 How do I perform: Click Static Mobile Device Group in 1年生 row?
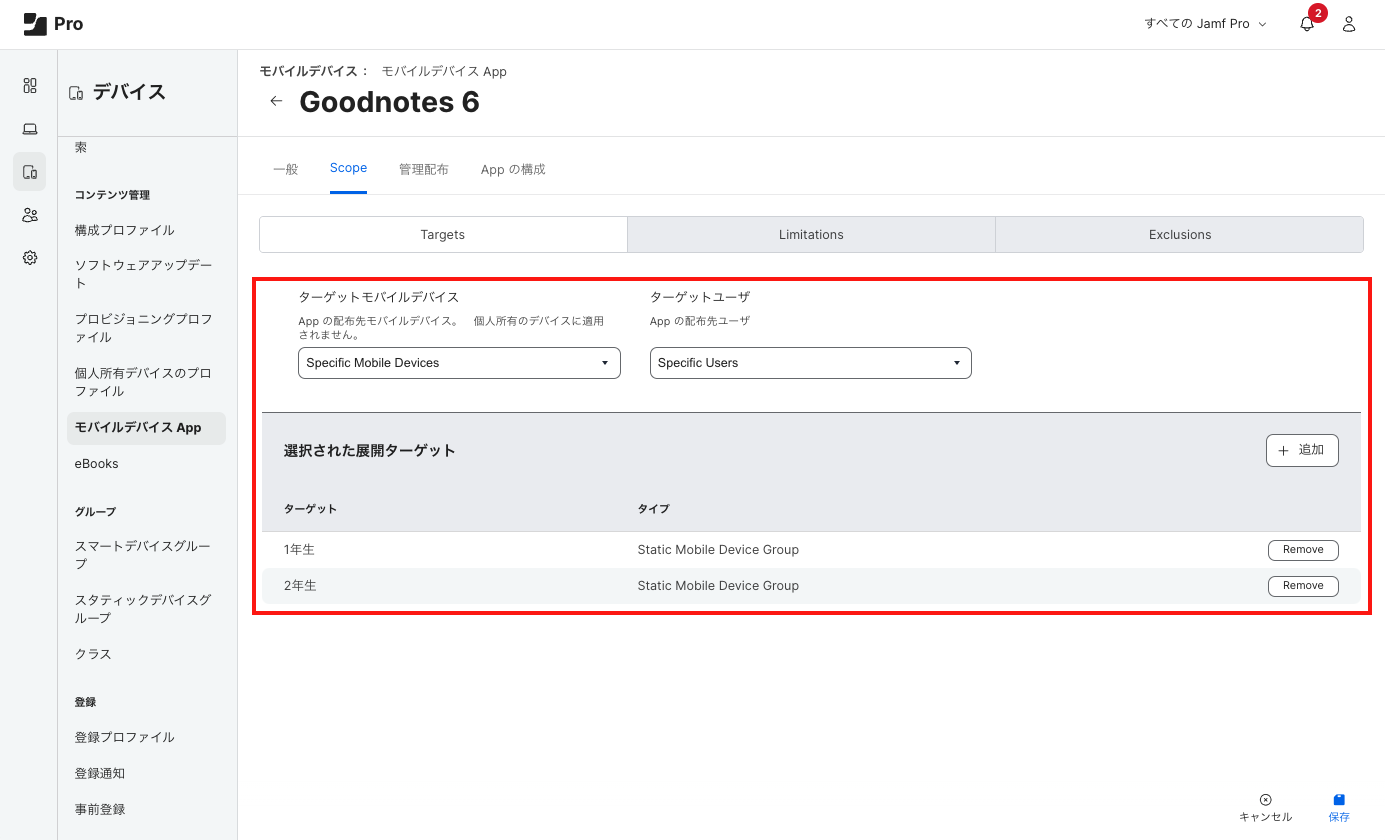point(718,550)
